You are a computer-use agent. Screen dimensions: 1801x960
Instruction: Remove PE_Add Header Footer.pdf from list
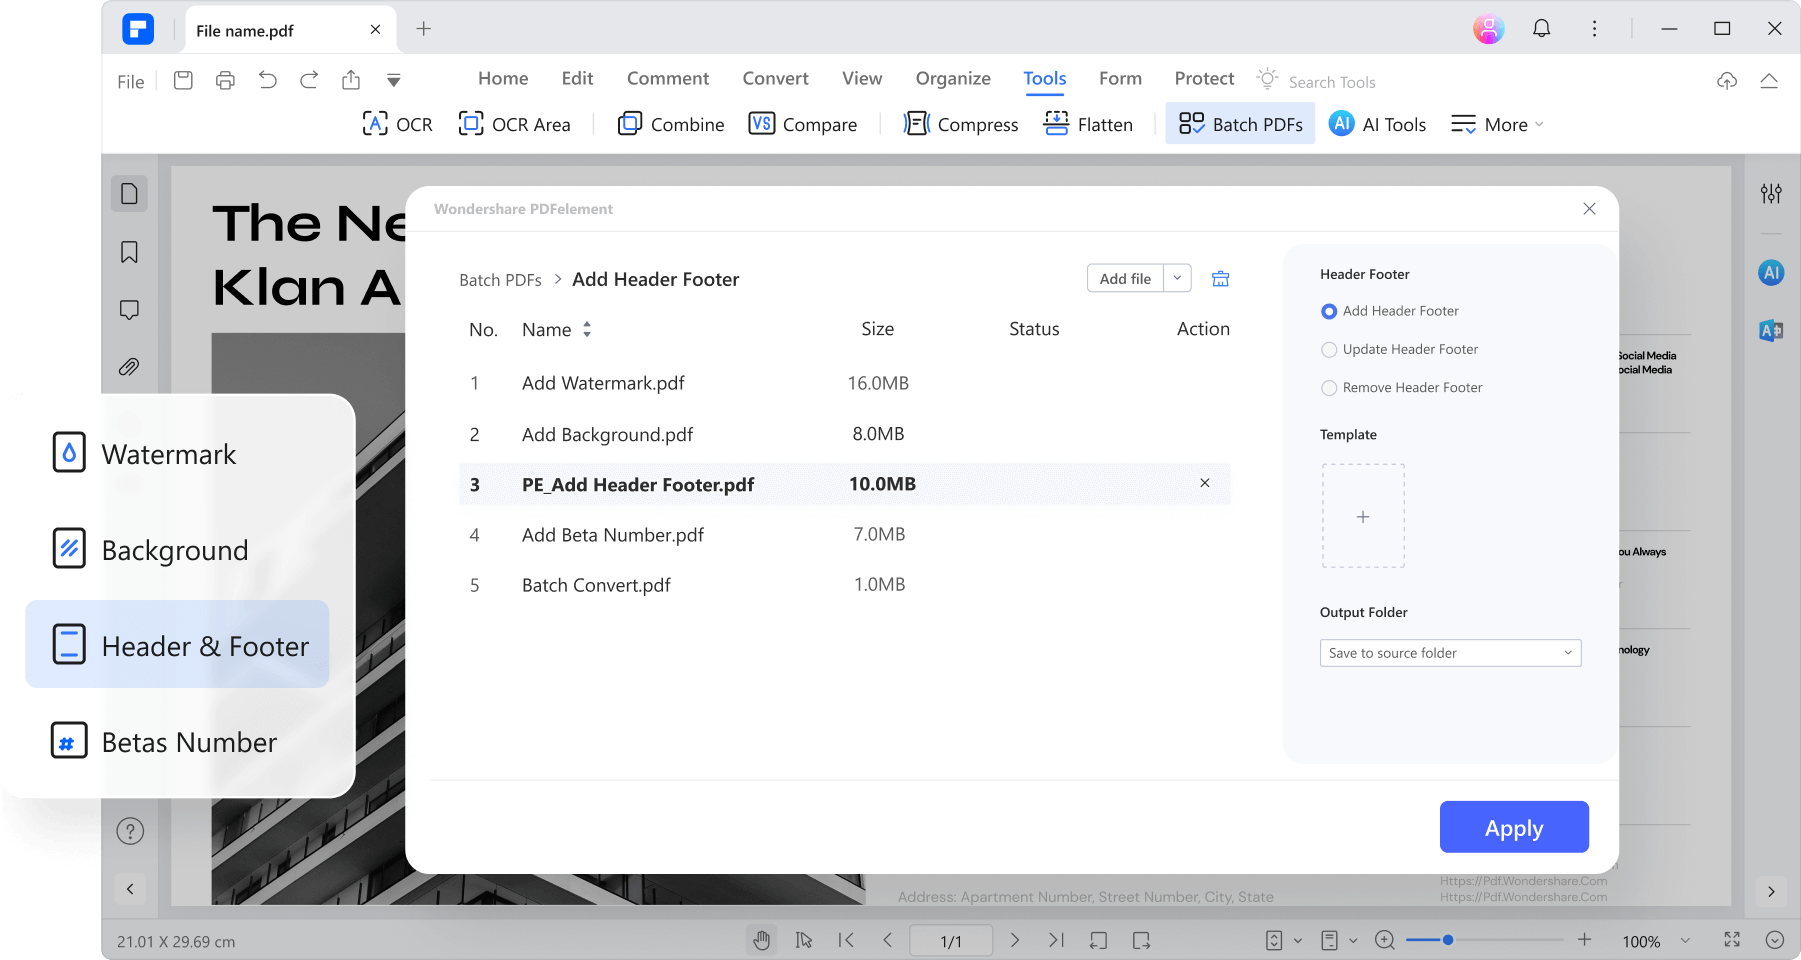pos(1205,483)
